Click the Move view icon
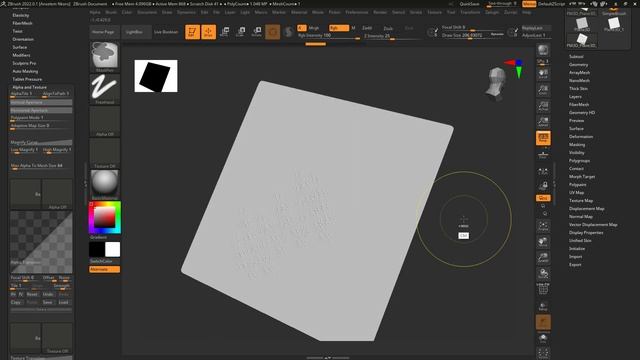This screenshot has width=640, height=360. pos(543,242)
